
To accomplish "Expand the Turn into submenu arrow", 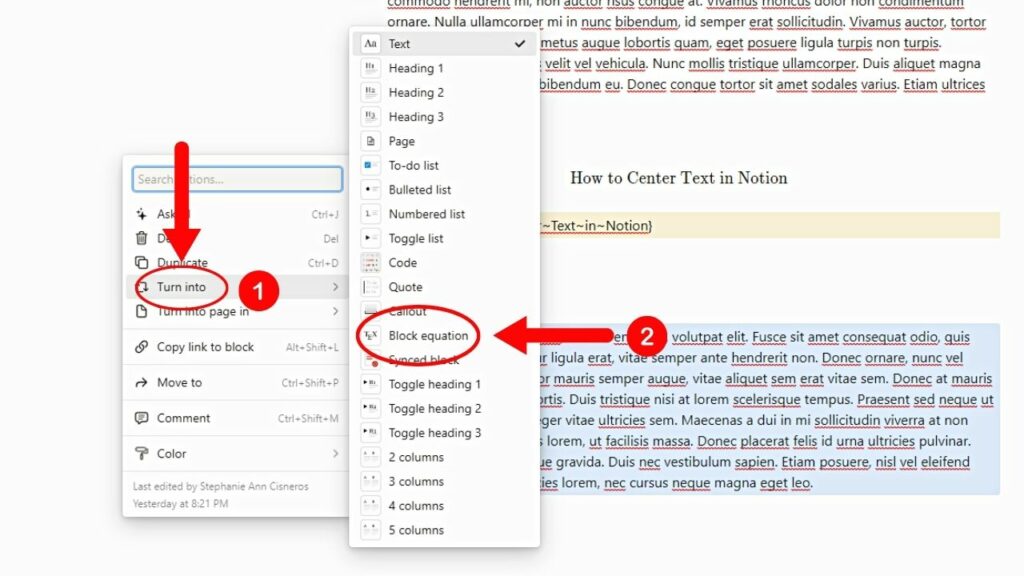I will [x=334, y=286].
